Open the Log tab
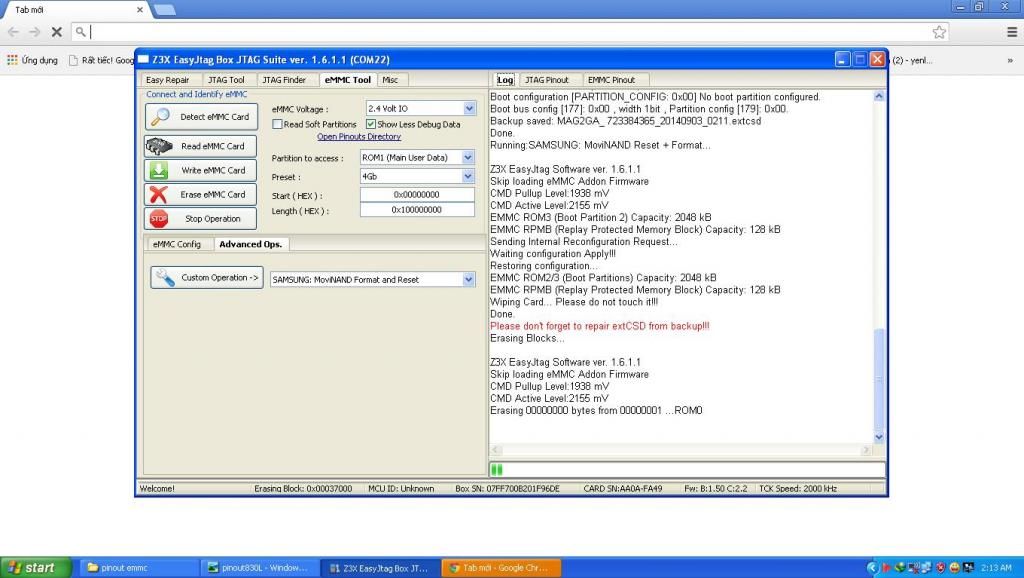This screenshot has width=1024, height=578. click(x=505, y=80)
